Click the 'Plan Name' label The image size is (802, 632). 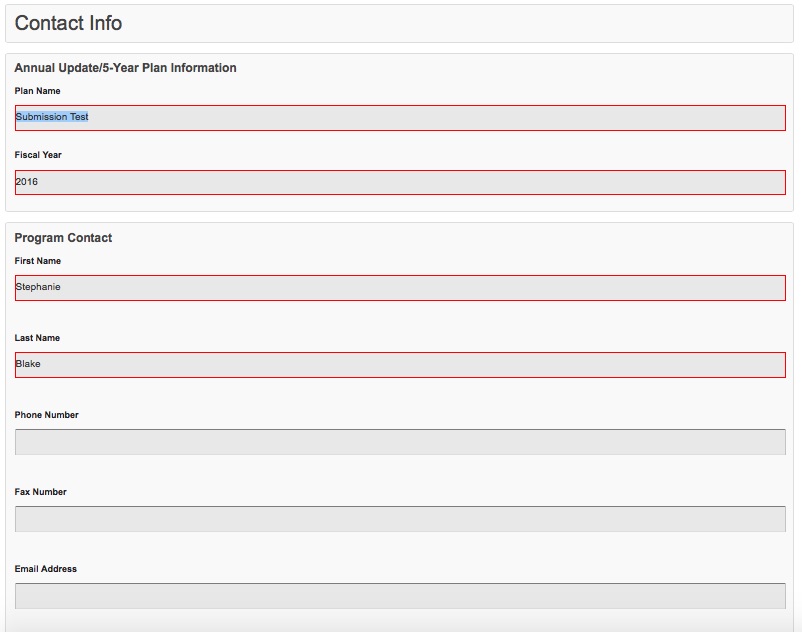point(37,91)
